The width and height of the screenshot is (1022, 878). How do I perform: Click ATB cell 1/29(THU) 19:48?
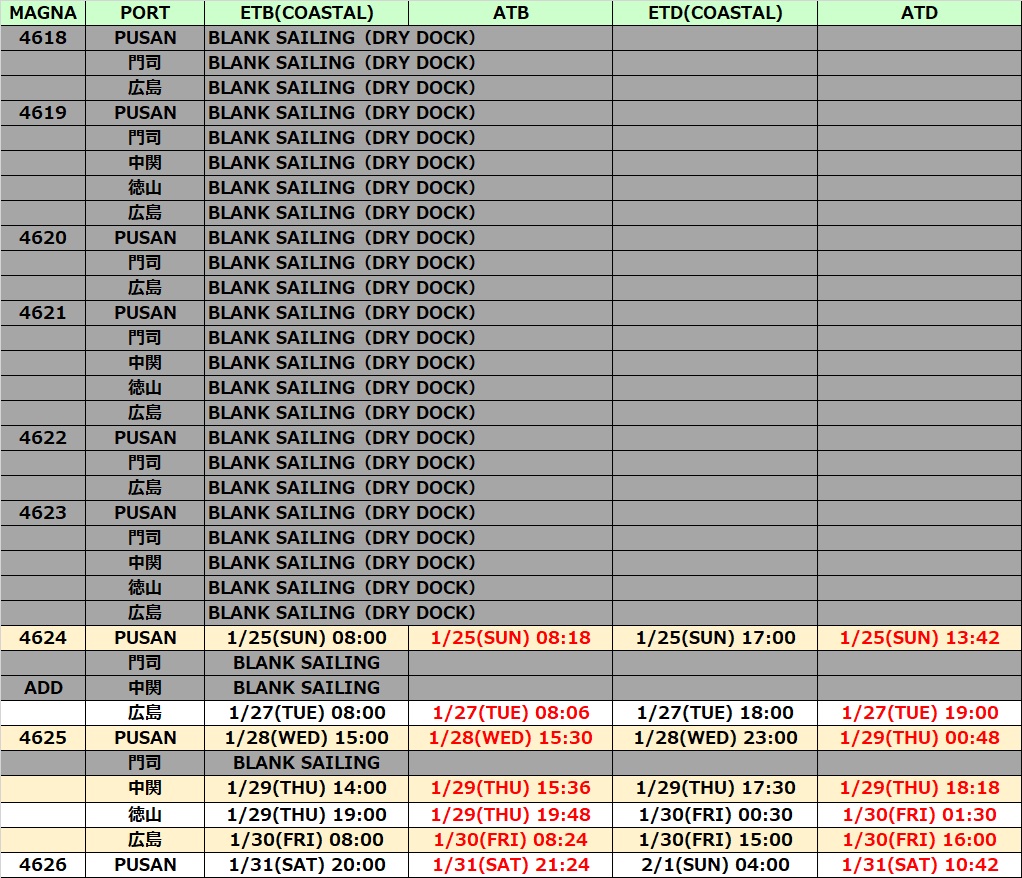pos(510,814)
